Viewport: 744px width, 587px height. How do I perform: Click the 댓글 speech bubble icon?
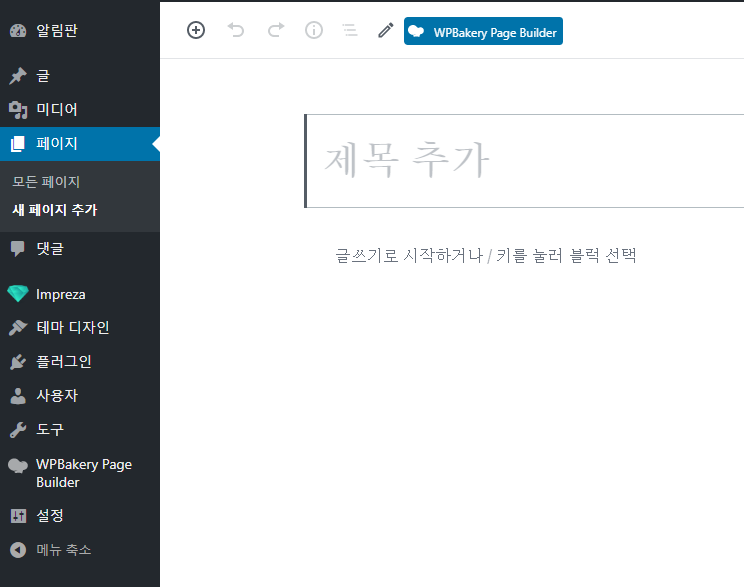coord(18,249)
